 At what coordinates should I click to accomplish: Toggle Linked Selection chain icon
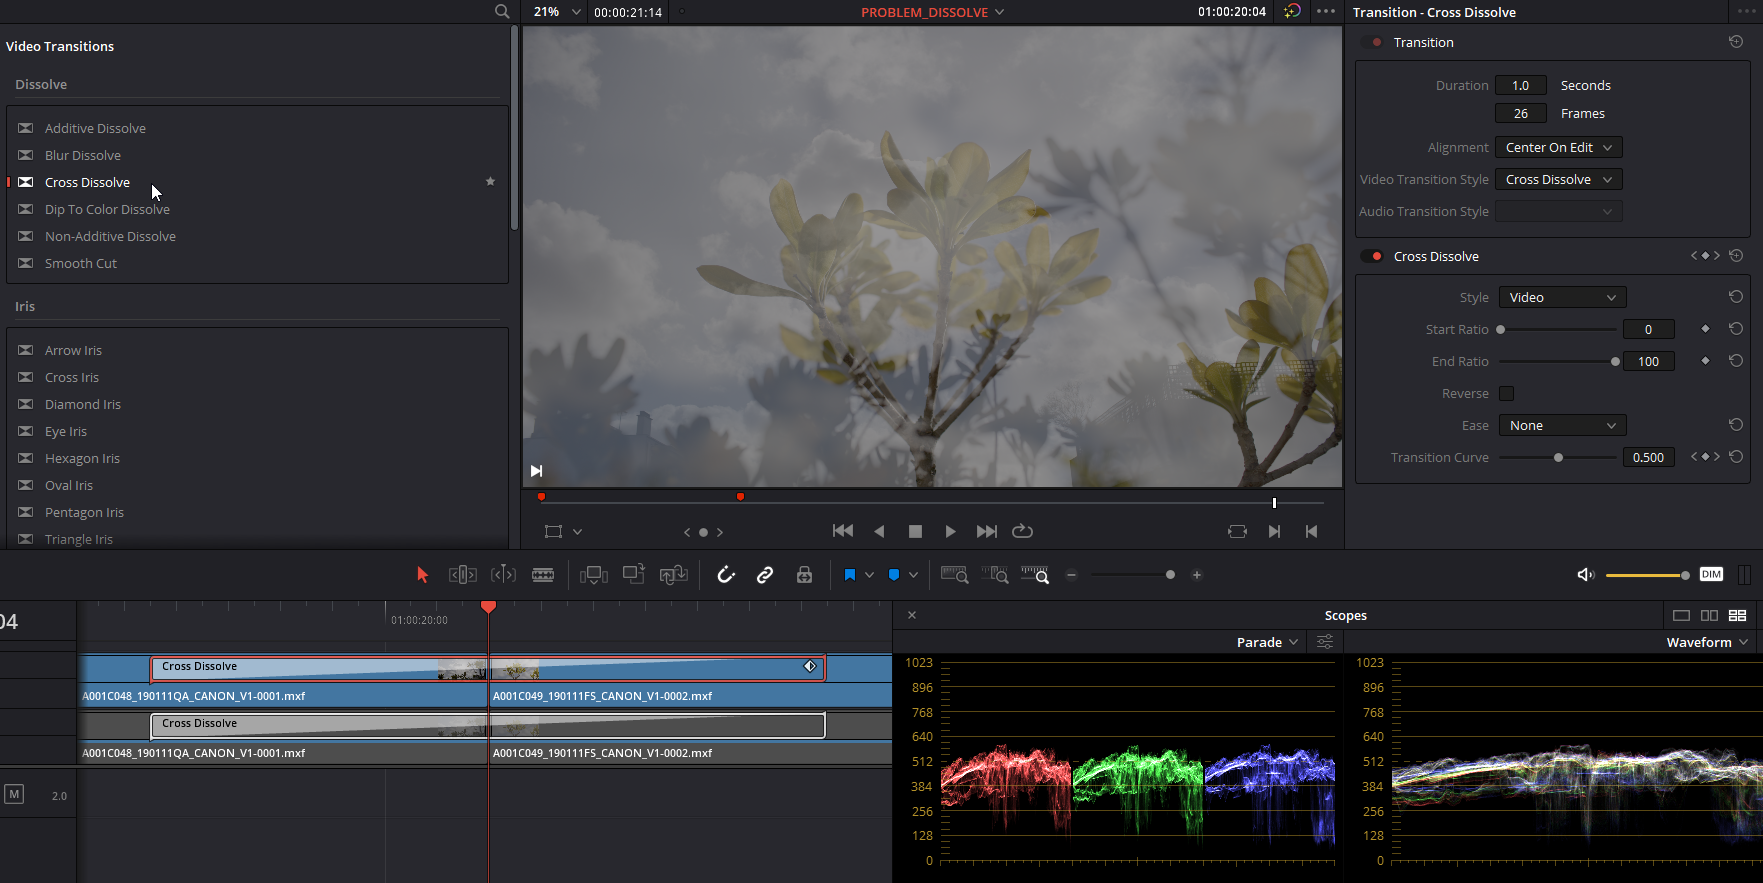pyautogui.click(x=765, y=575)
